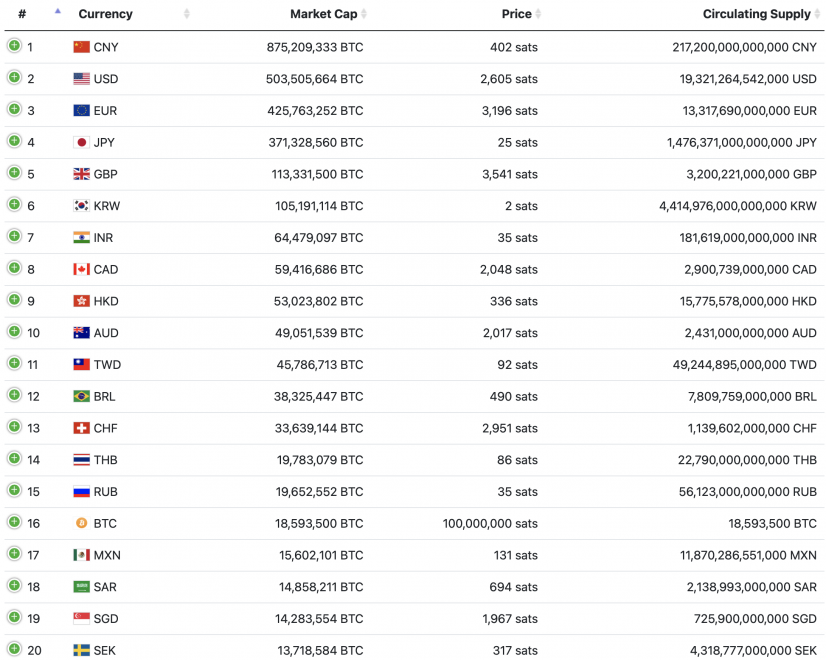
Task: Click the sort arrows beside Market Cap
Action: 366,13
